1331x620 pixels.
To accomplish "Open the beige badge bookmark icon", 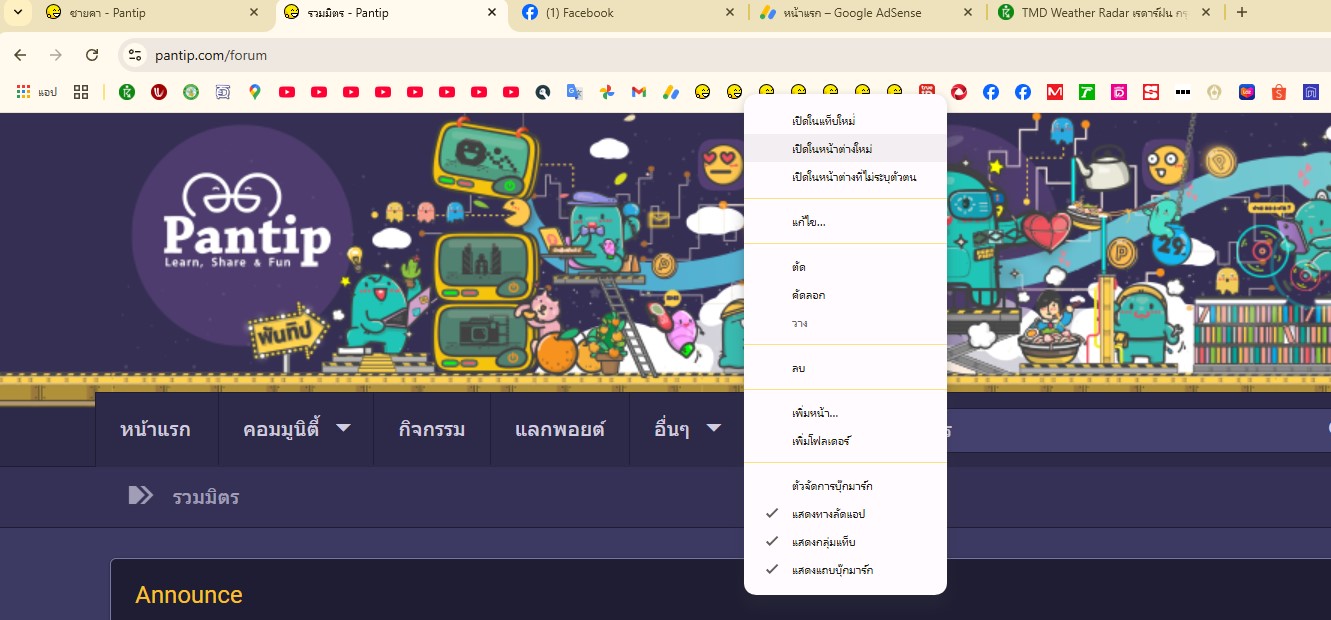I will pos(1215,92).
